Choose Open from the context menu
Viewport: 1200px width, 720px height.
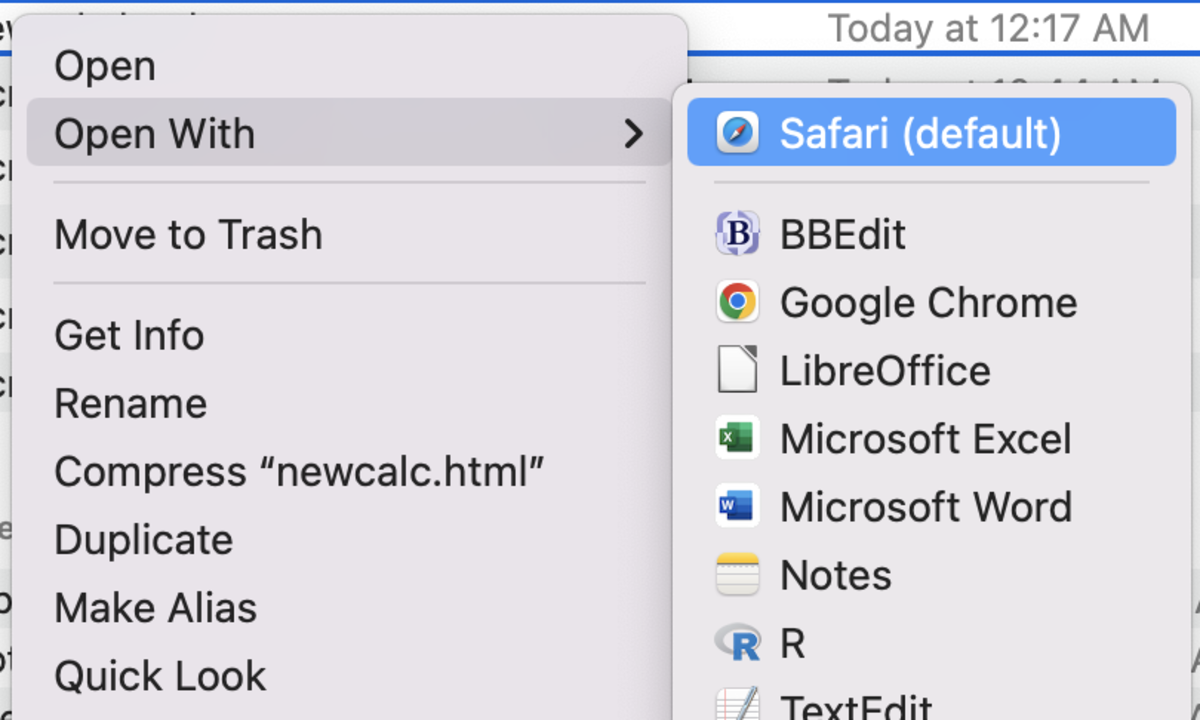[x=105, y=66]
